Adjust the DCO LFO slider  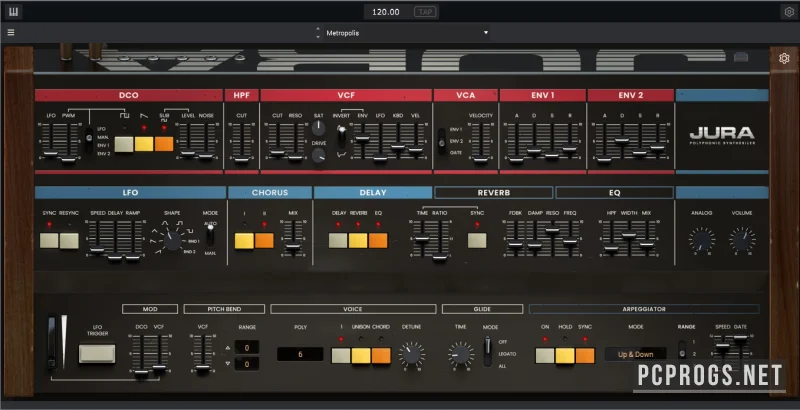point(51,153)
